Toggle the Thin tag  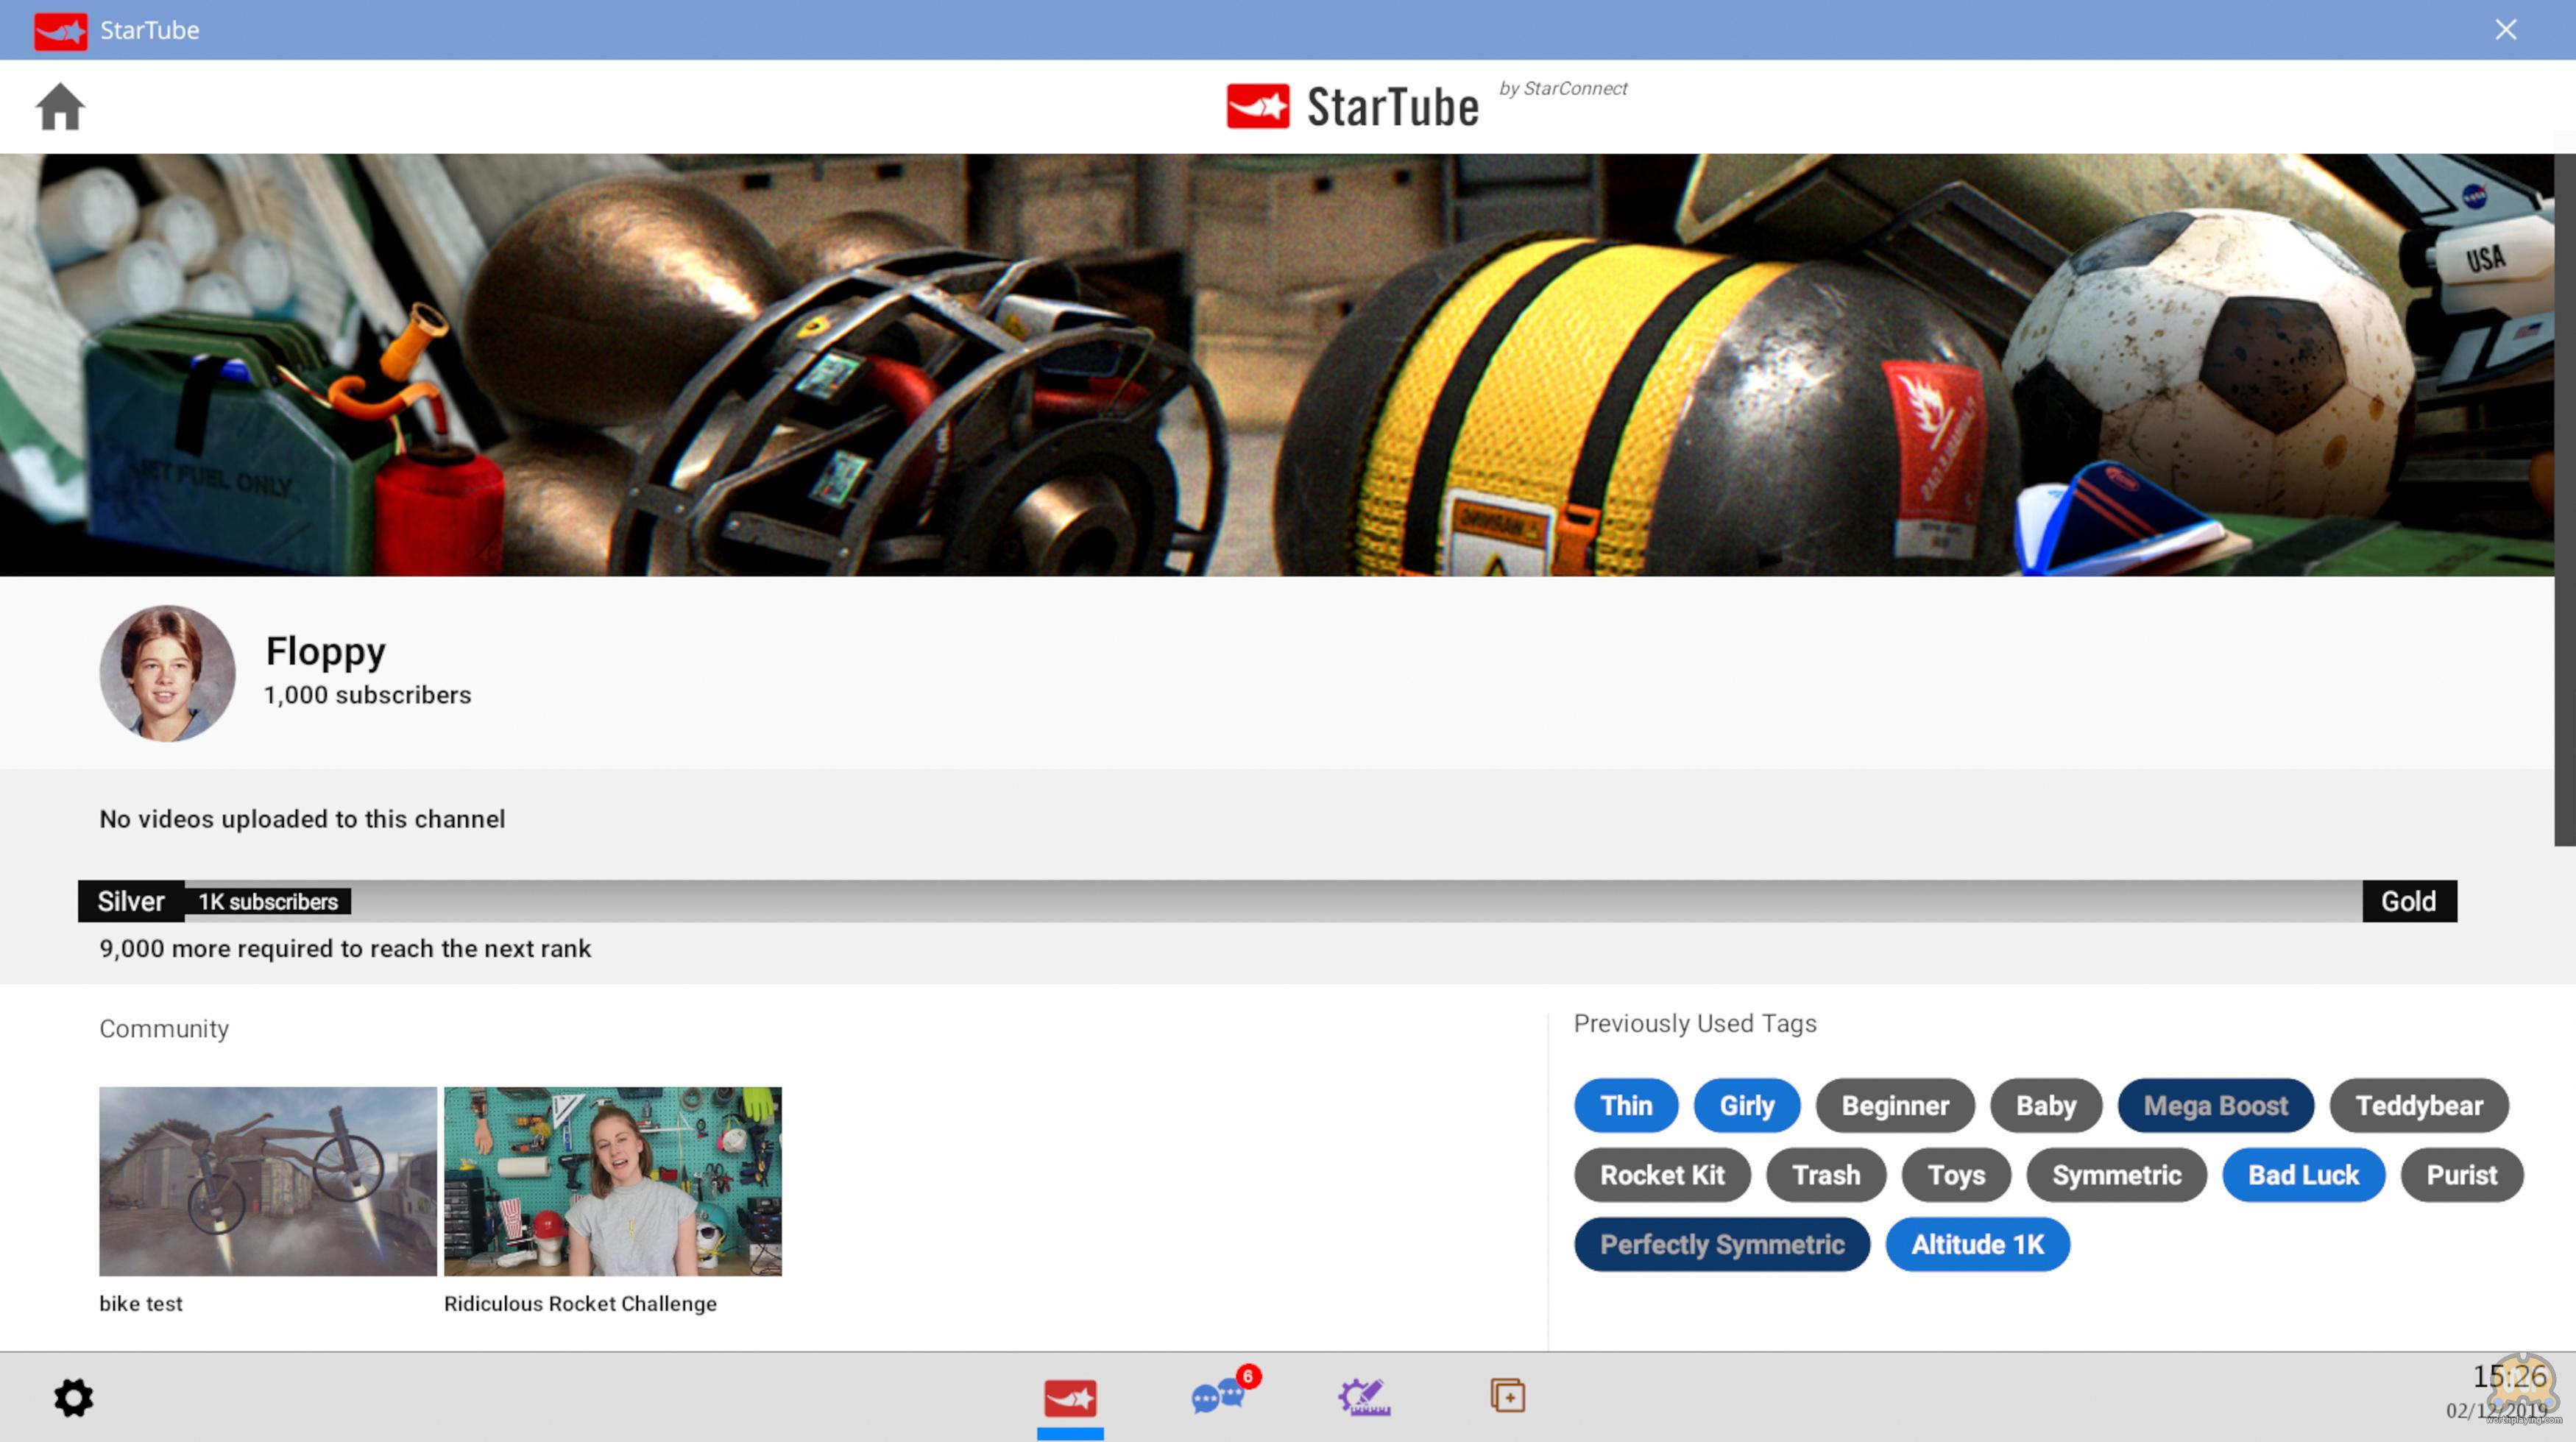pyautogui.click(x=1625, y=1105)
